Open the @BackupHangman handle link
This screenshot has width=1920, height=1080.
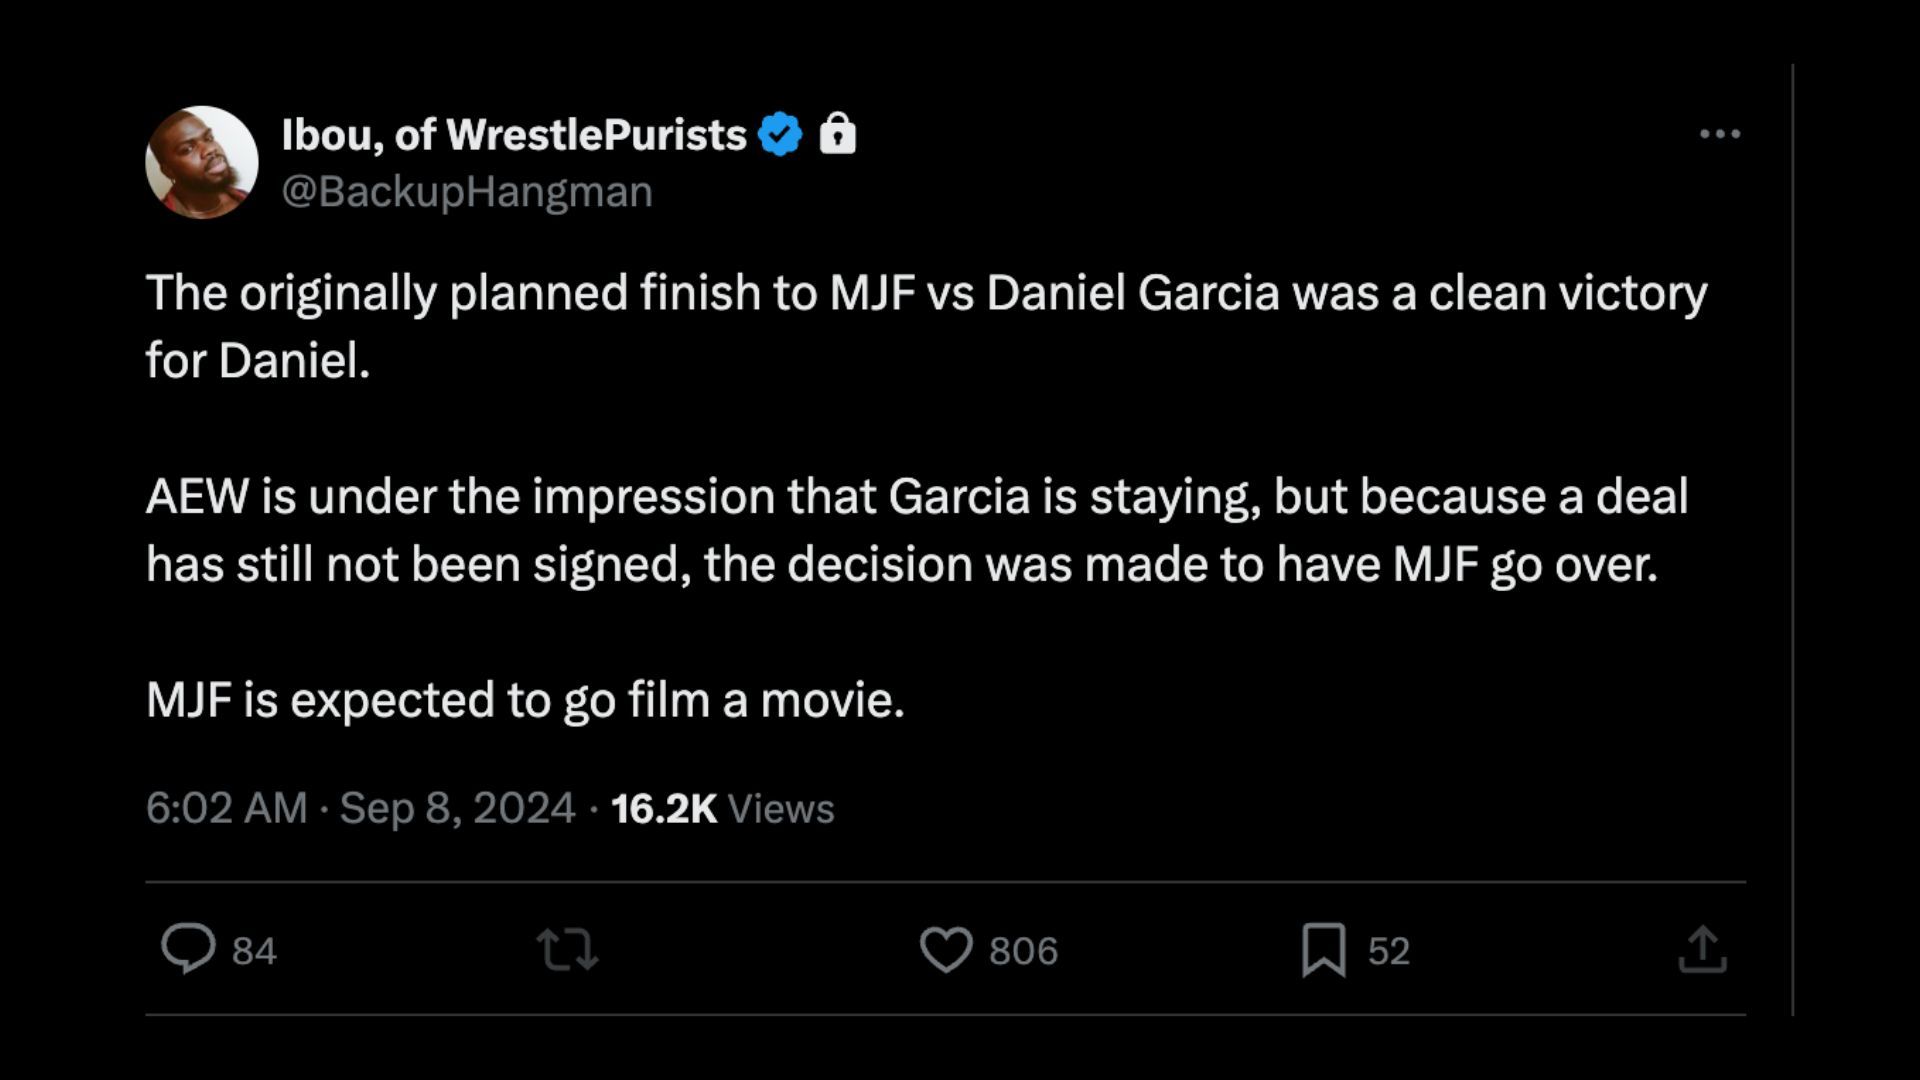[x=467, y=191]
